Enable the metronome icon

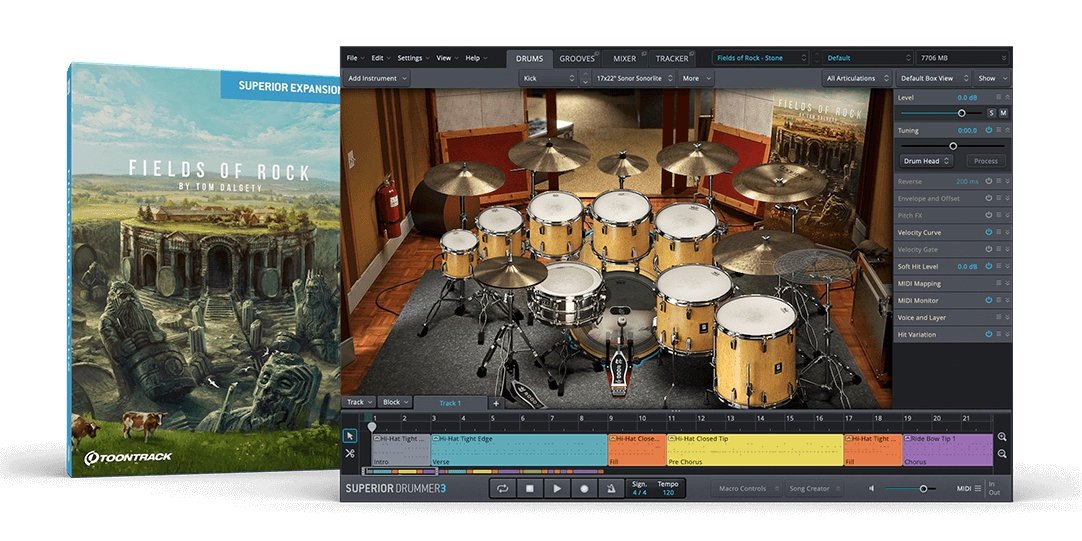[x=611, y=489]
